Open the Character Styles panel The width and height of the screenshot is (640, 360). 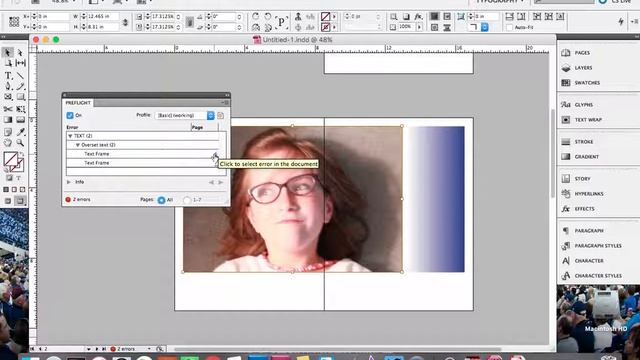pyautogui.click(x=598, y=276)
